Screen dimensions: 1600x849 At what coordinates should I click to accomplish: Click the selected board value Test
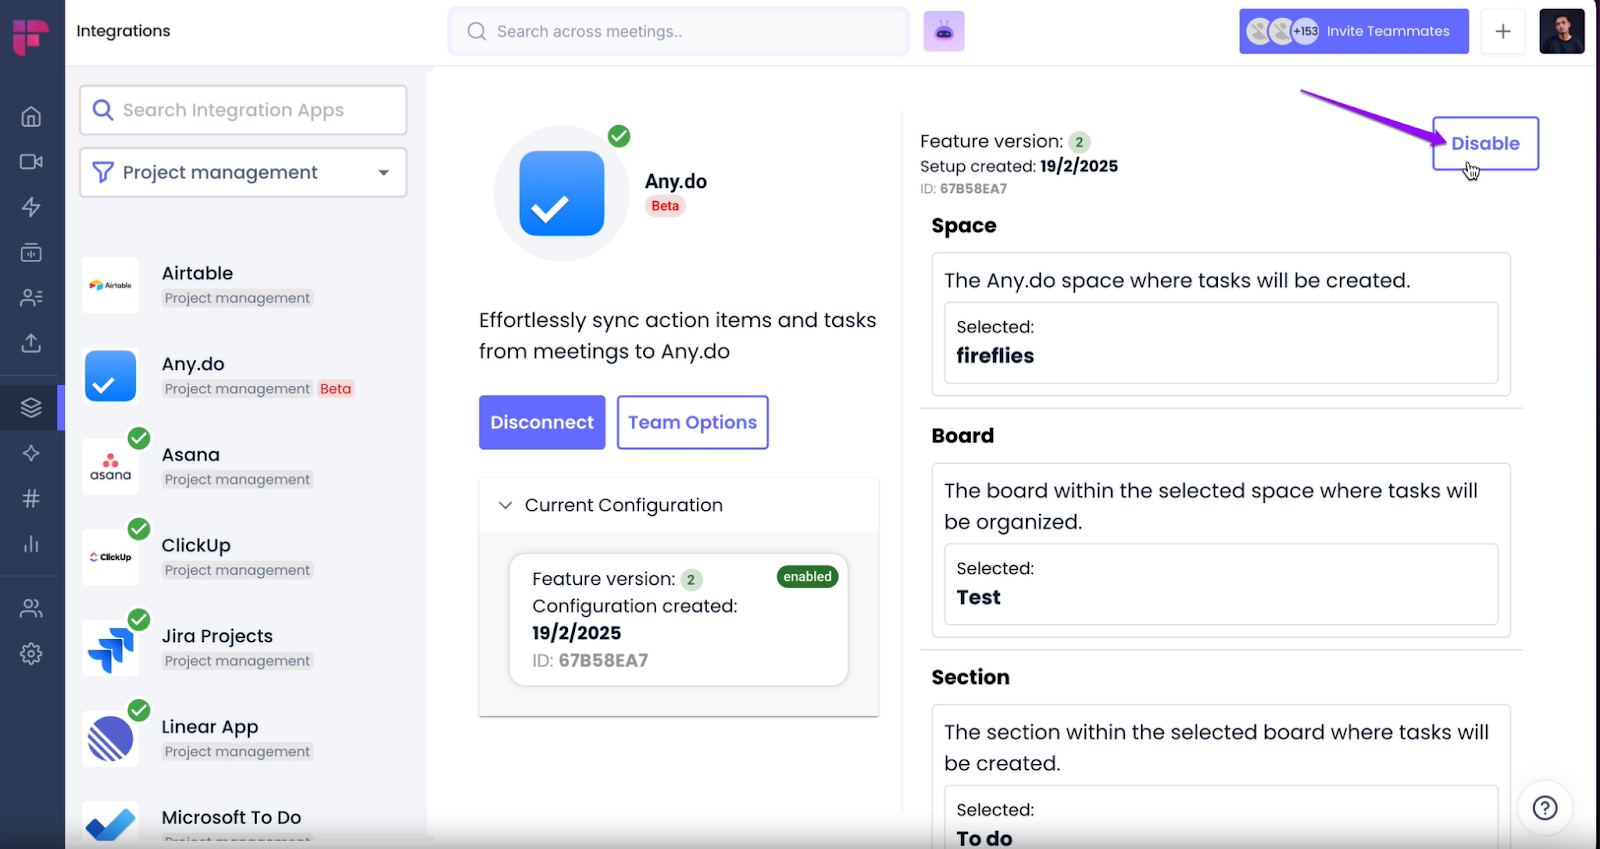coord(978,597)
